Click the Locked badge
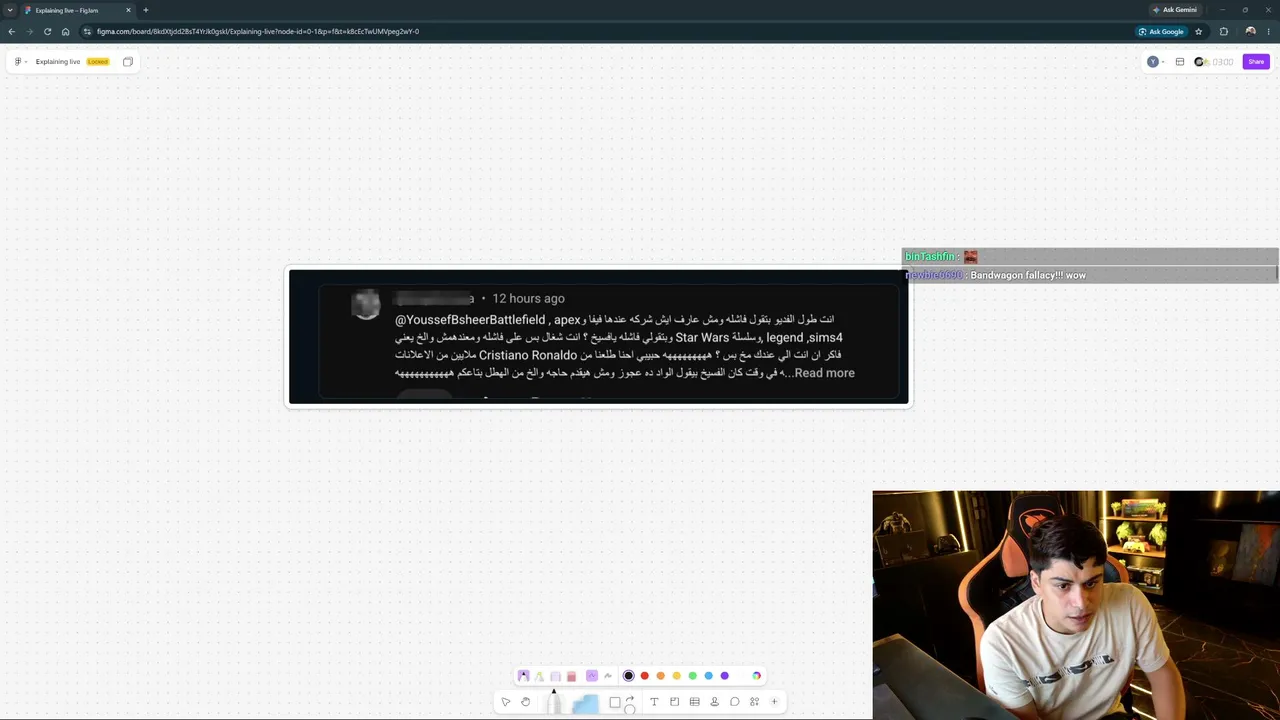The width and height of the screenshot is (1280, 720). tap(97, 62)
